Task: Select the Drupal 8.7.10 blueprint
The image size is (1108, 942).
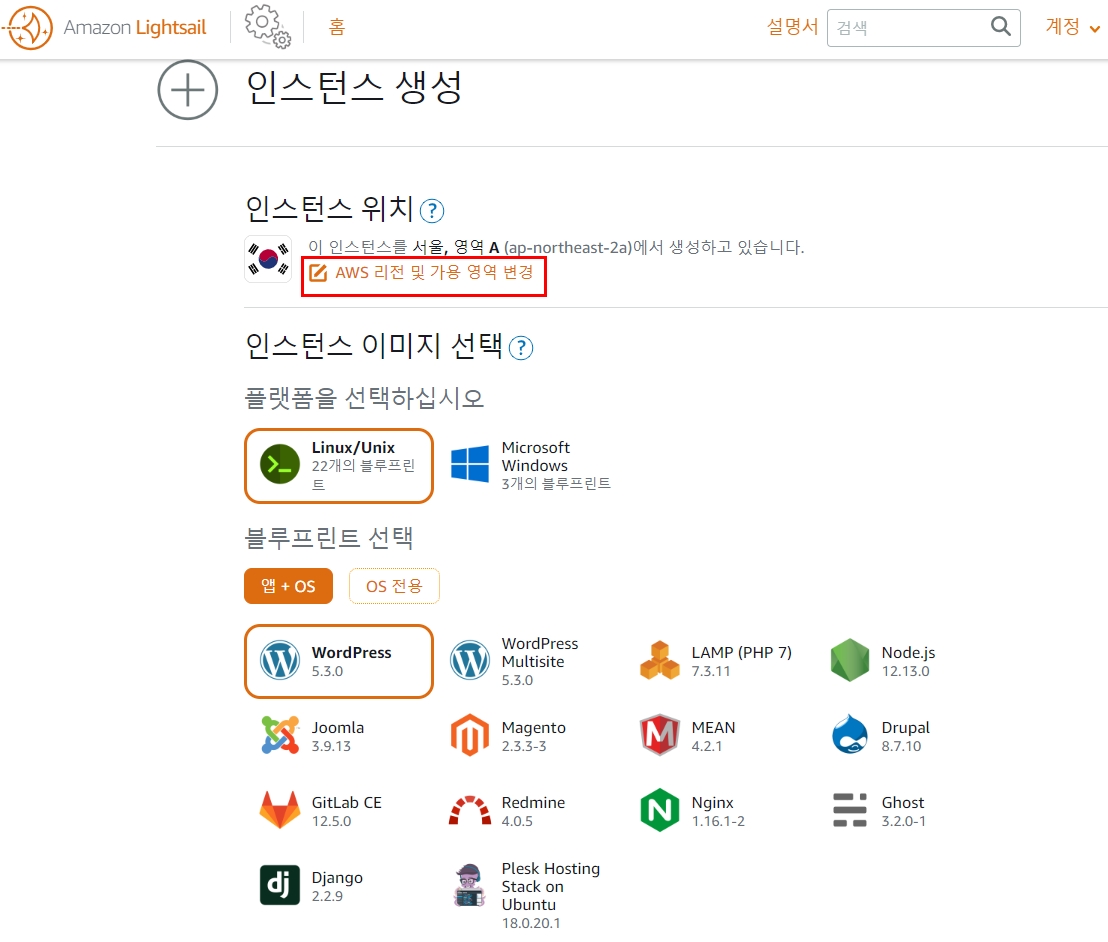Action: pyautogui.click(x=880, y=736)
